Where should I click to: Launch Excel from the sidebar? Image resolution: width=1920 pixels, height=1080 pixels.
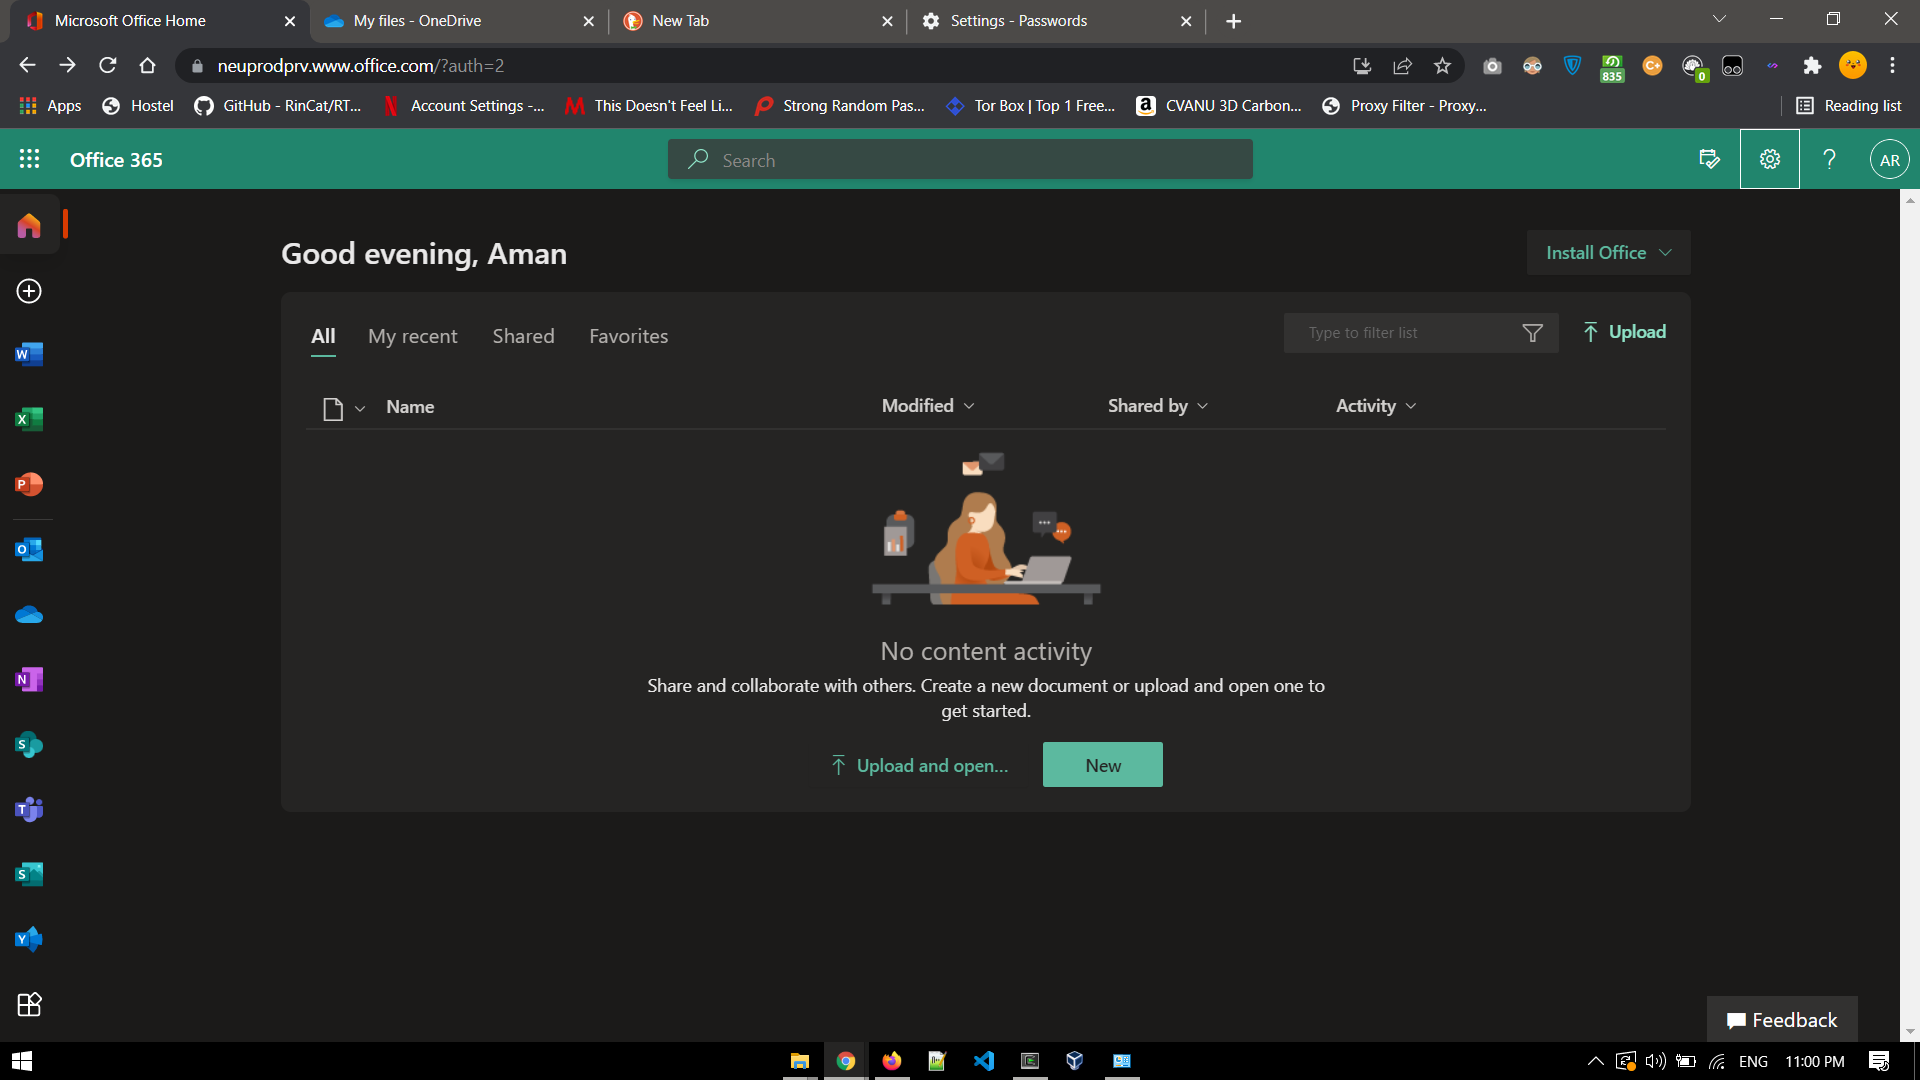(29, 420)
